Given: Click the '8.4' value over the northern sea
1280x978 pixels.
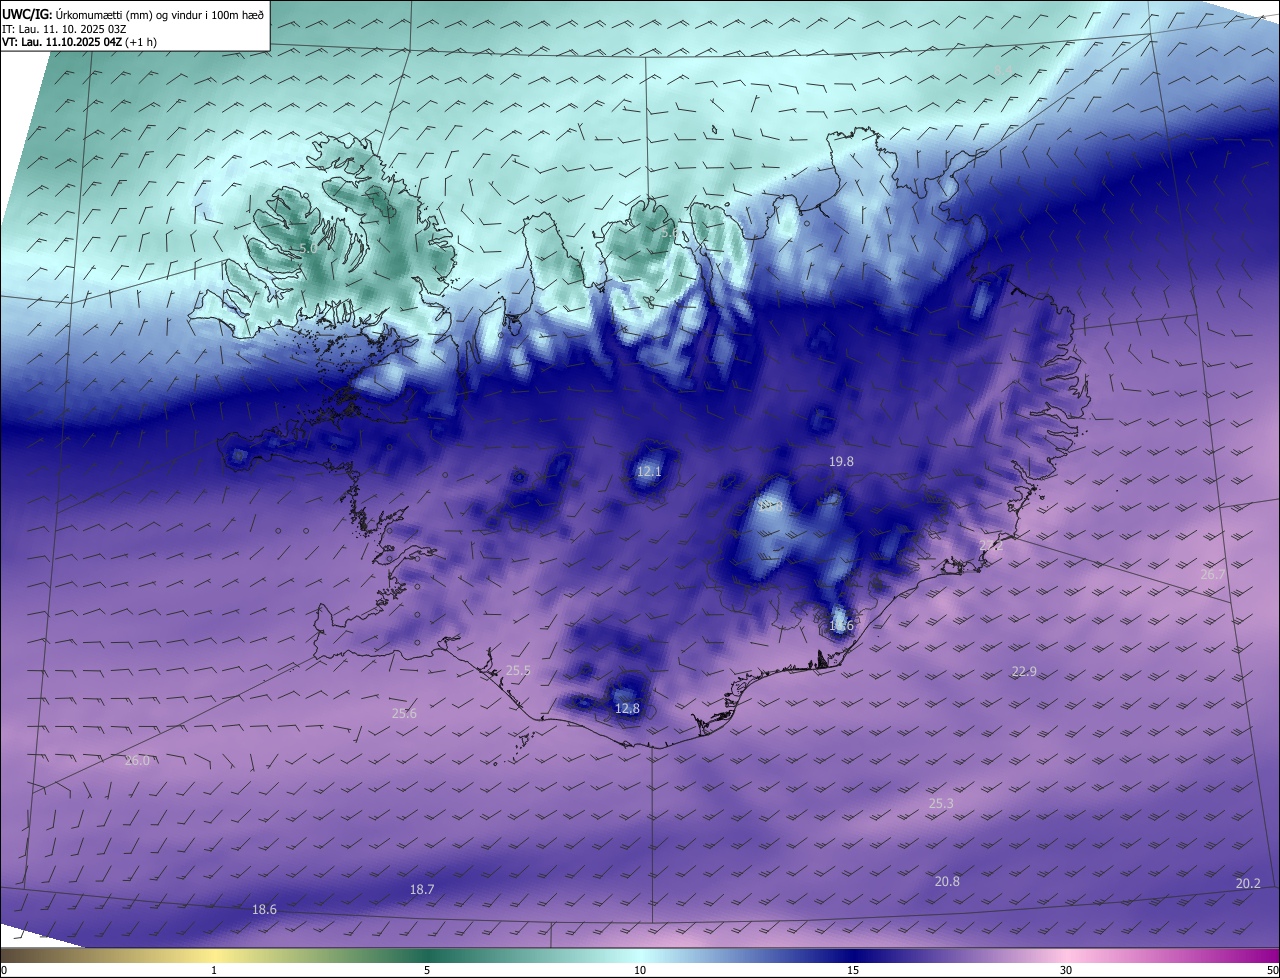Looking at the screenshot, I should point(1004,70).
